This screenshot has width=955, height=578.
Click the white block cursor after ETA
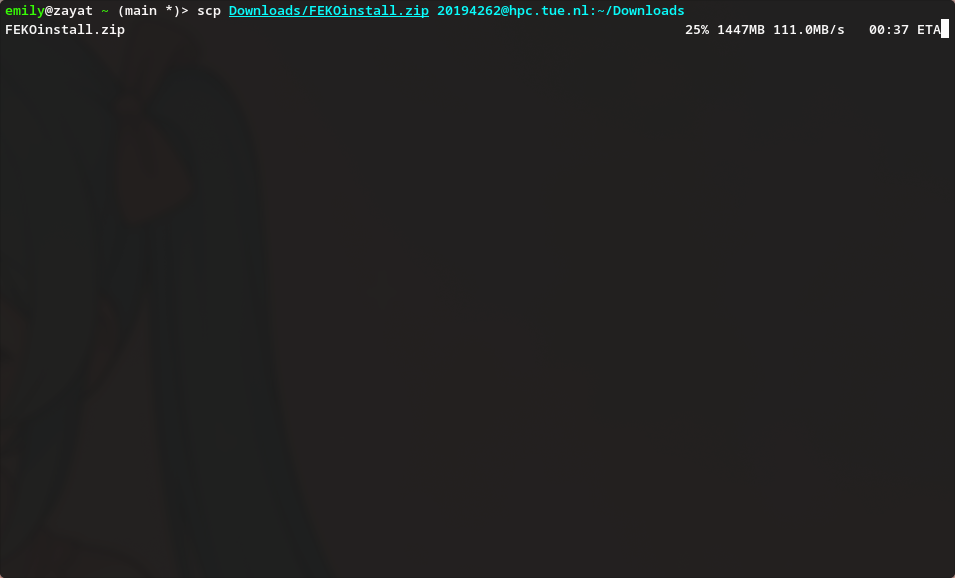[945, 29]
